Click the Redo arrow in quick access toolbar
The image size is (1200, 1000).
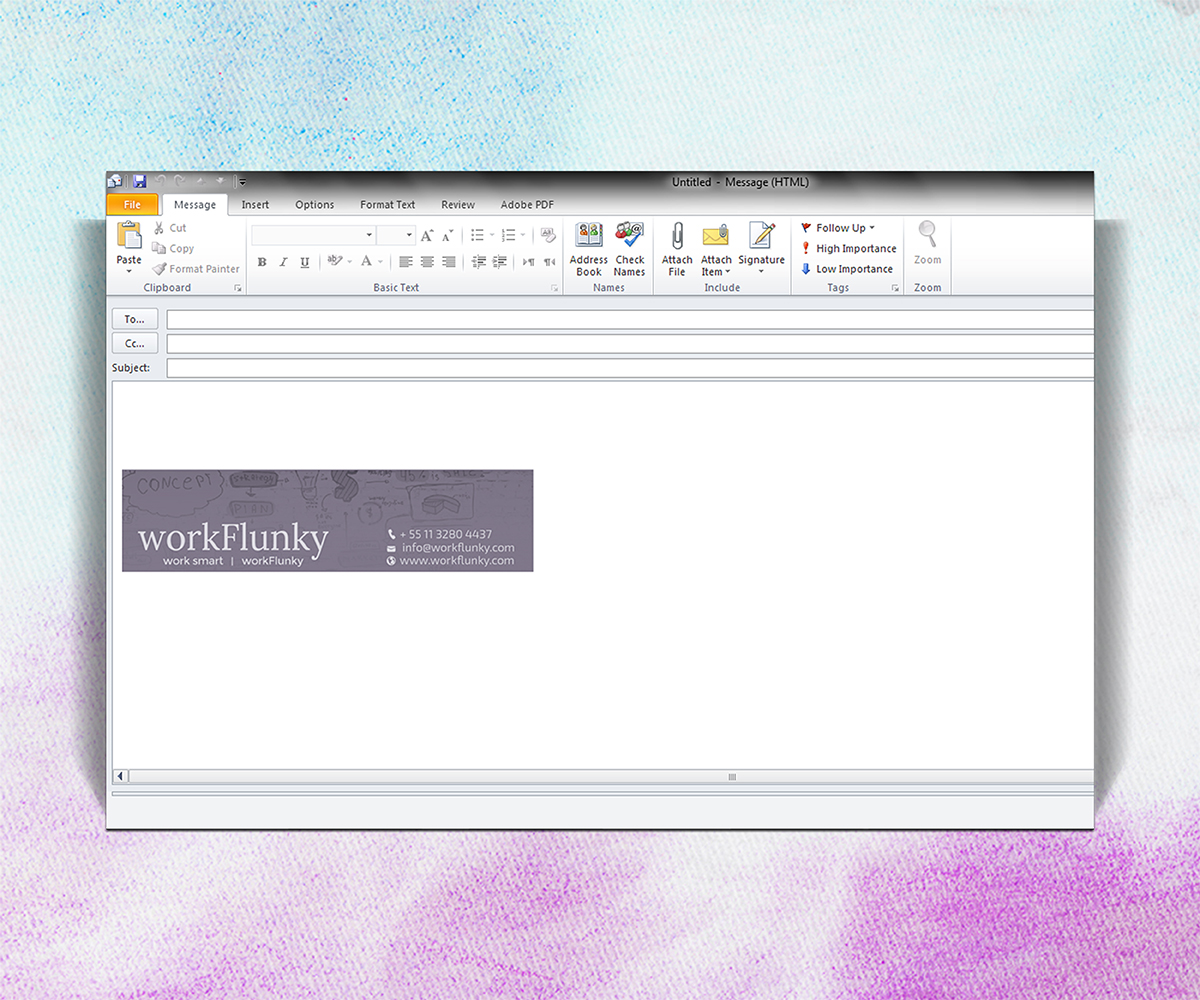(180, 181)
